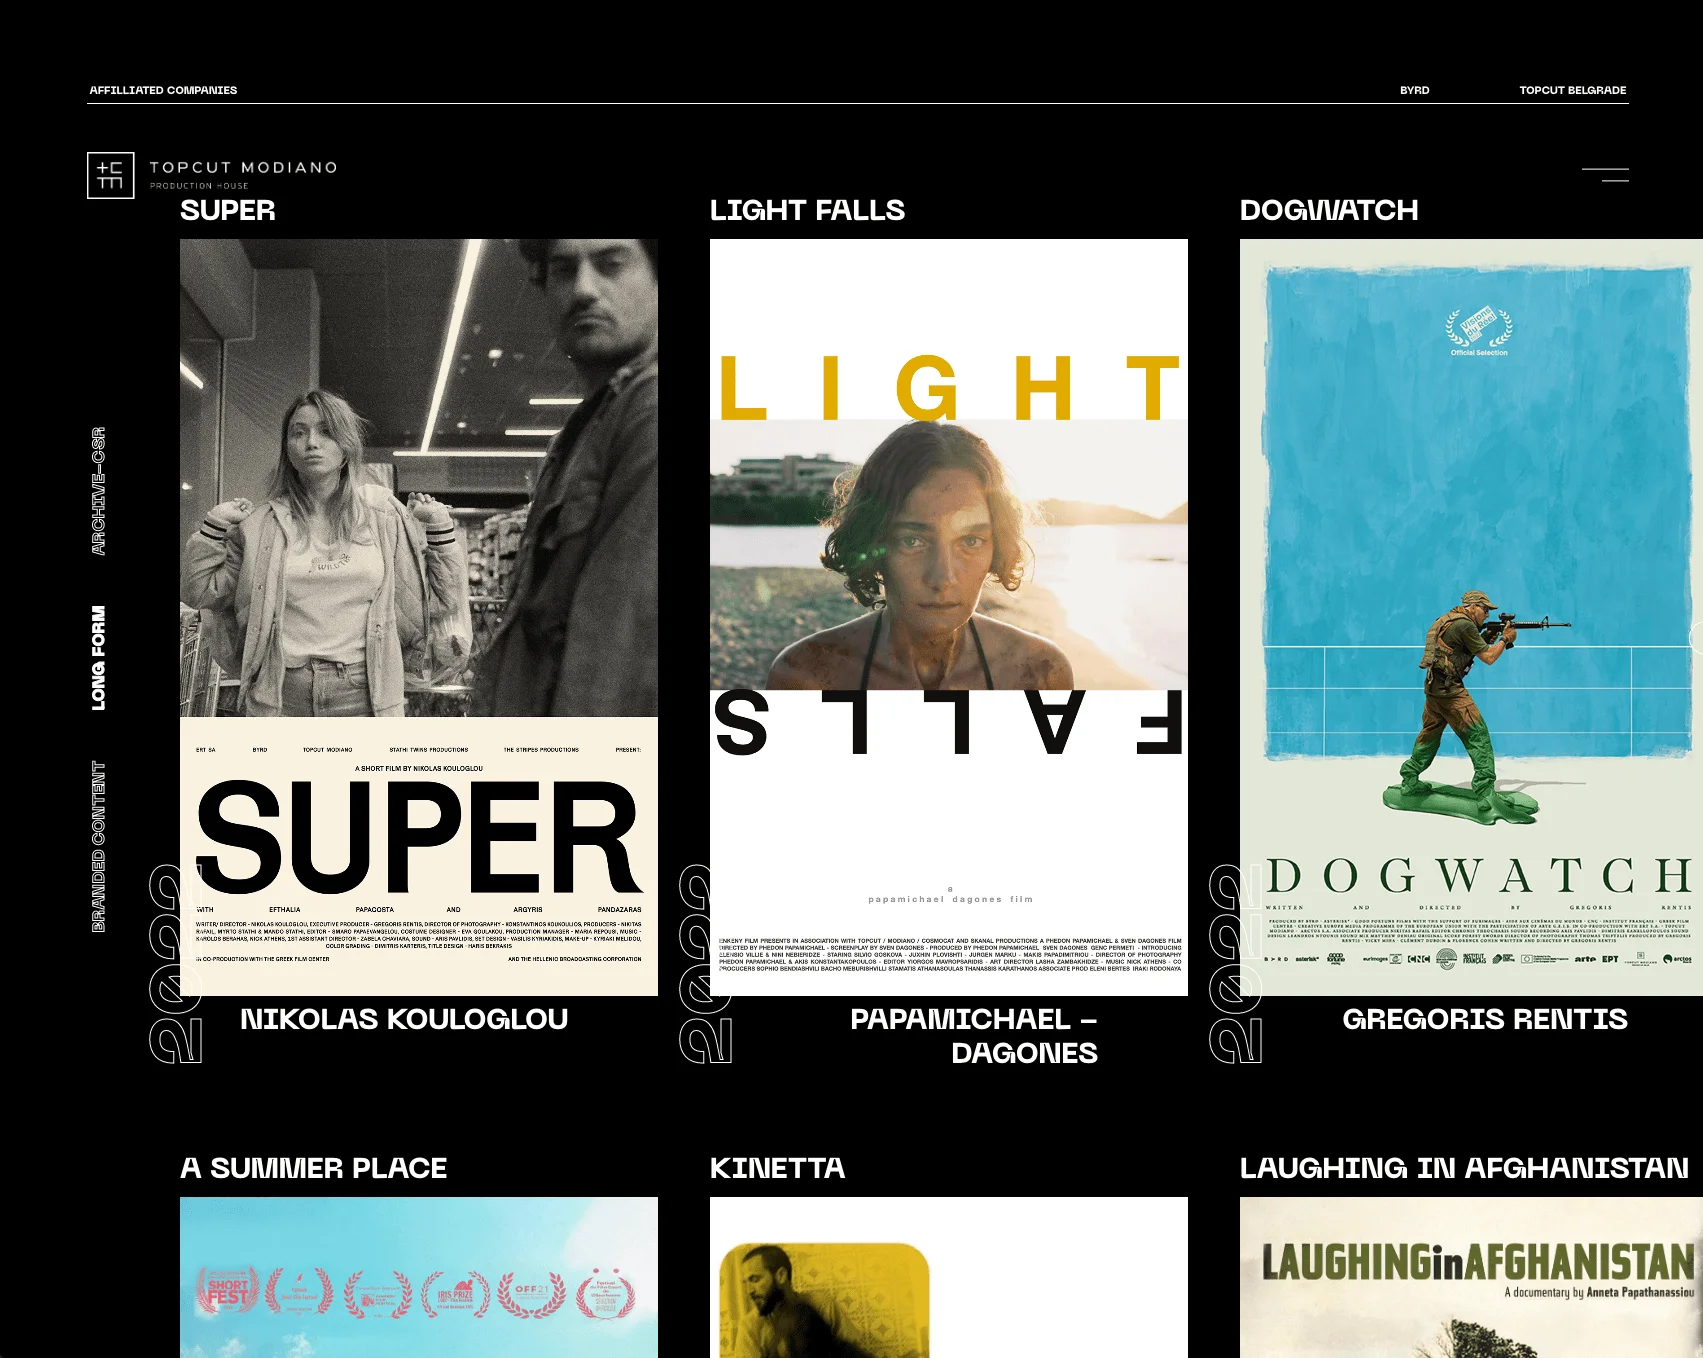
Task: Click the TOPCUT MODIANO wordmark
Action: [243, 167]
